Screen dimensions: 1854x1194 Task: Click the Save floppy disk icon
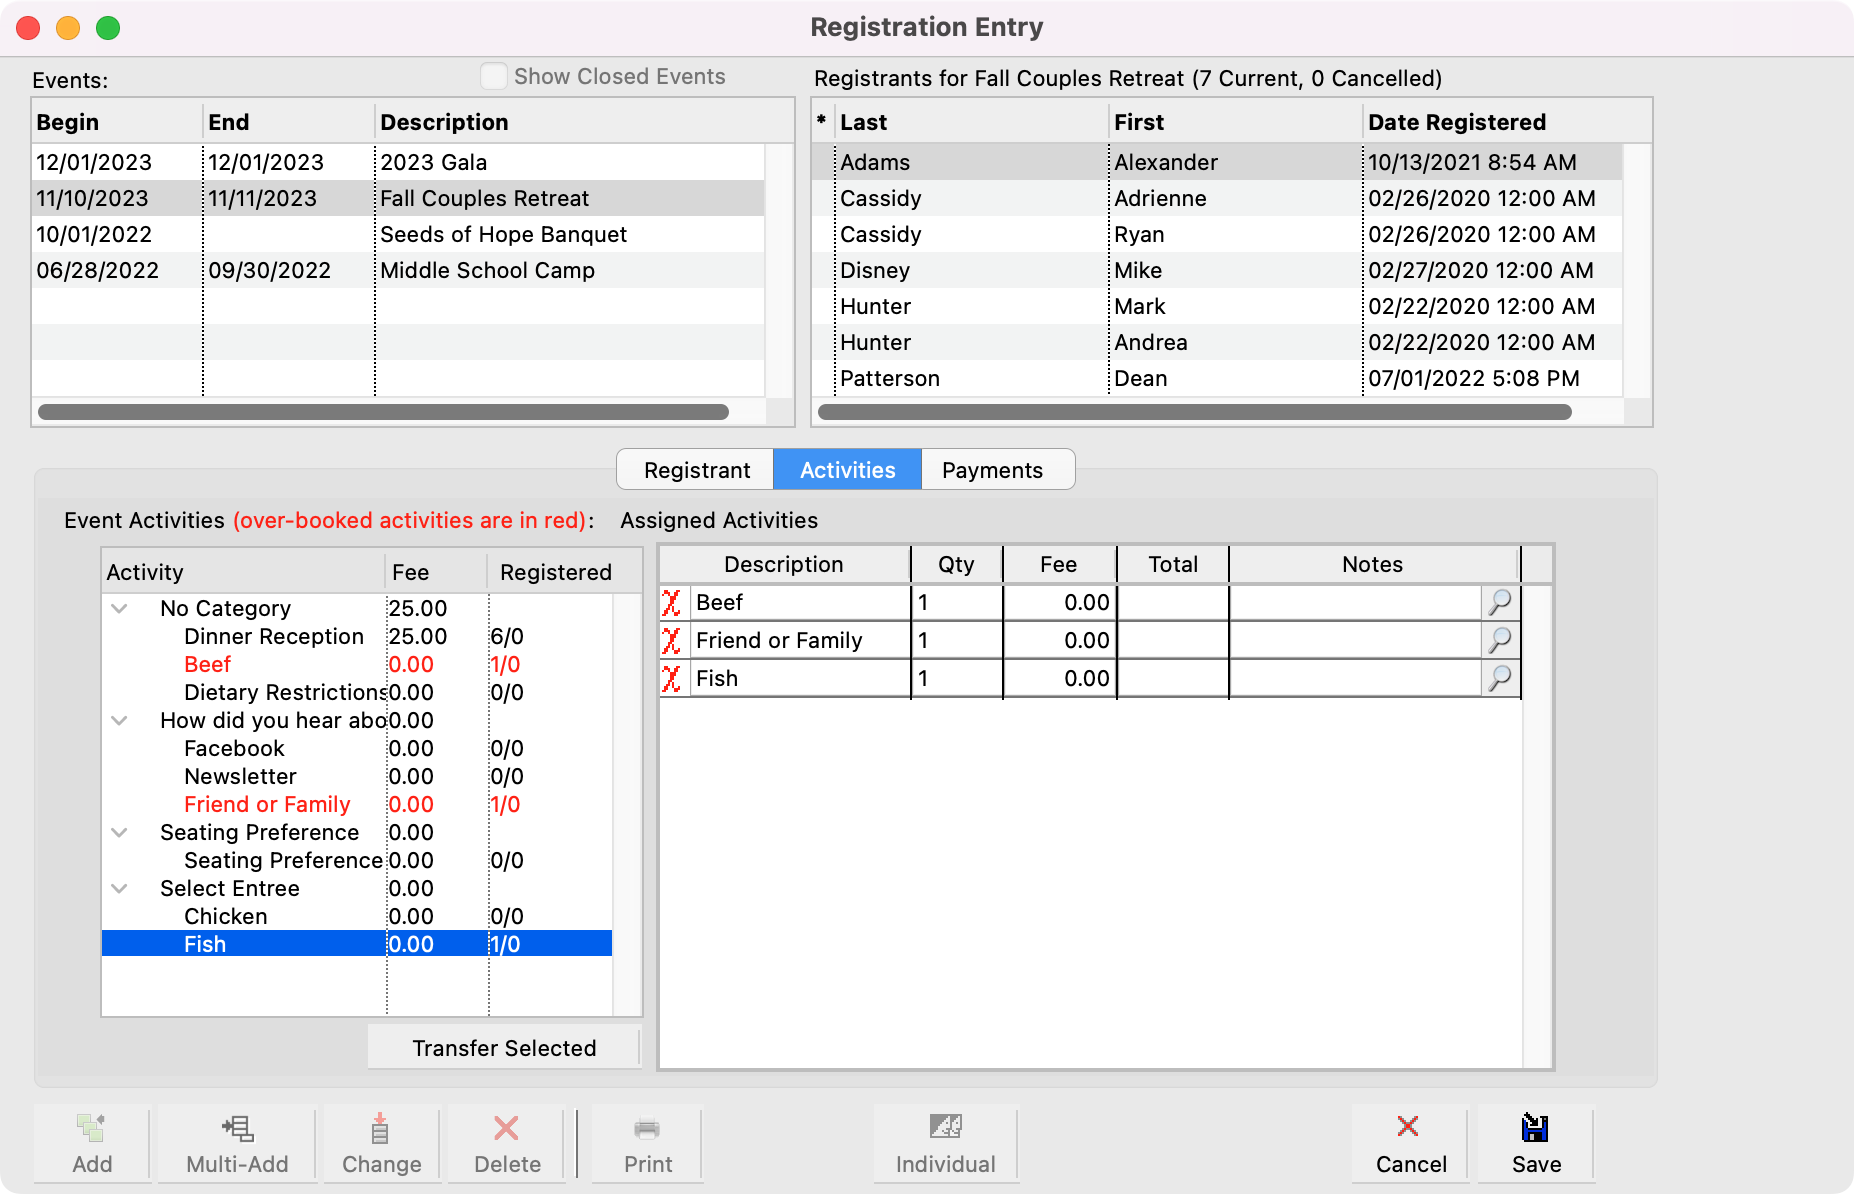(1535, 1128)
